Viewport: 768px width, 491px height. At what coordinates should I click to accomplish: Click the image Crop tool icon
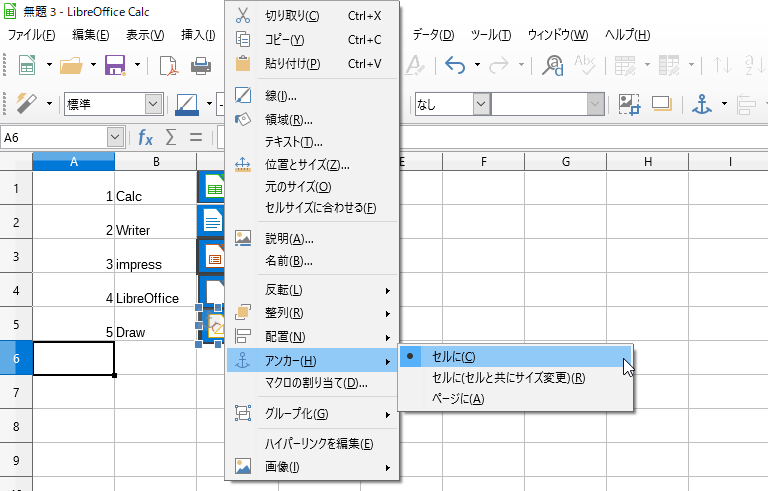(x=629, y=104)
